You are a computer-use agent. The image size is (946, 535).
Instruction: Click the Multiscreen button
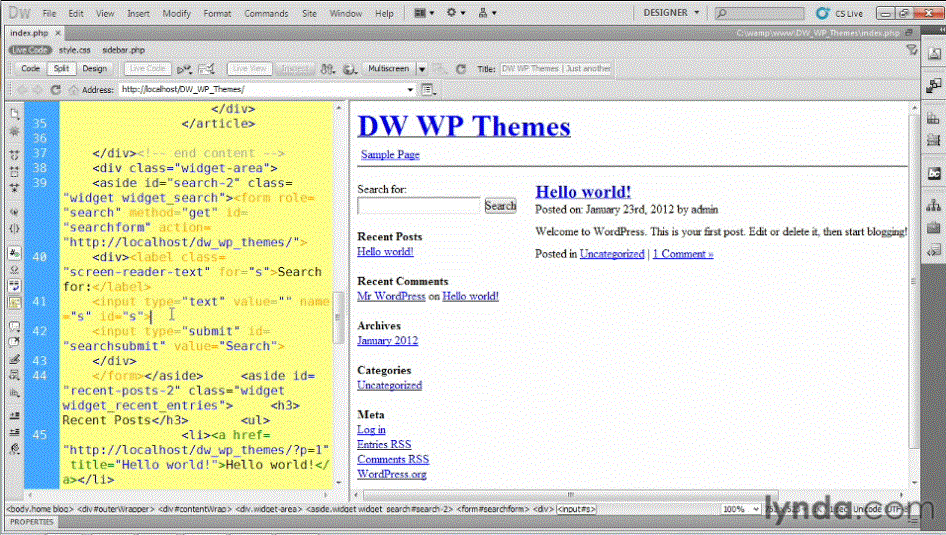coord(389,69)
